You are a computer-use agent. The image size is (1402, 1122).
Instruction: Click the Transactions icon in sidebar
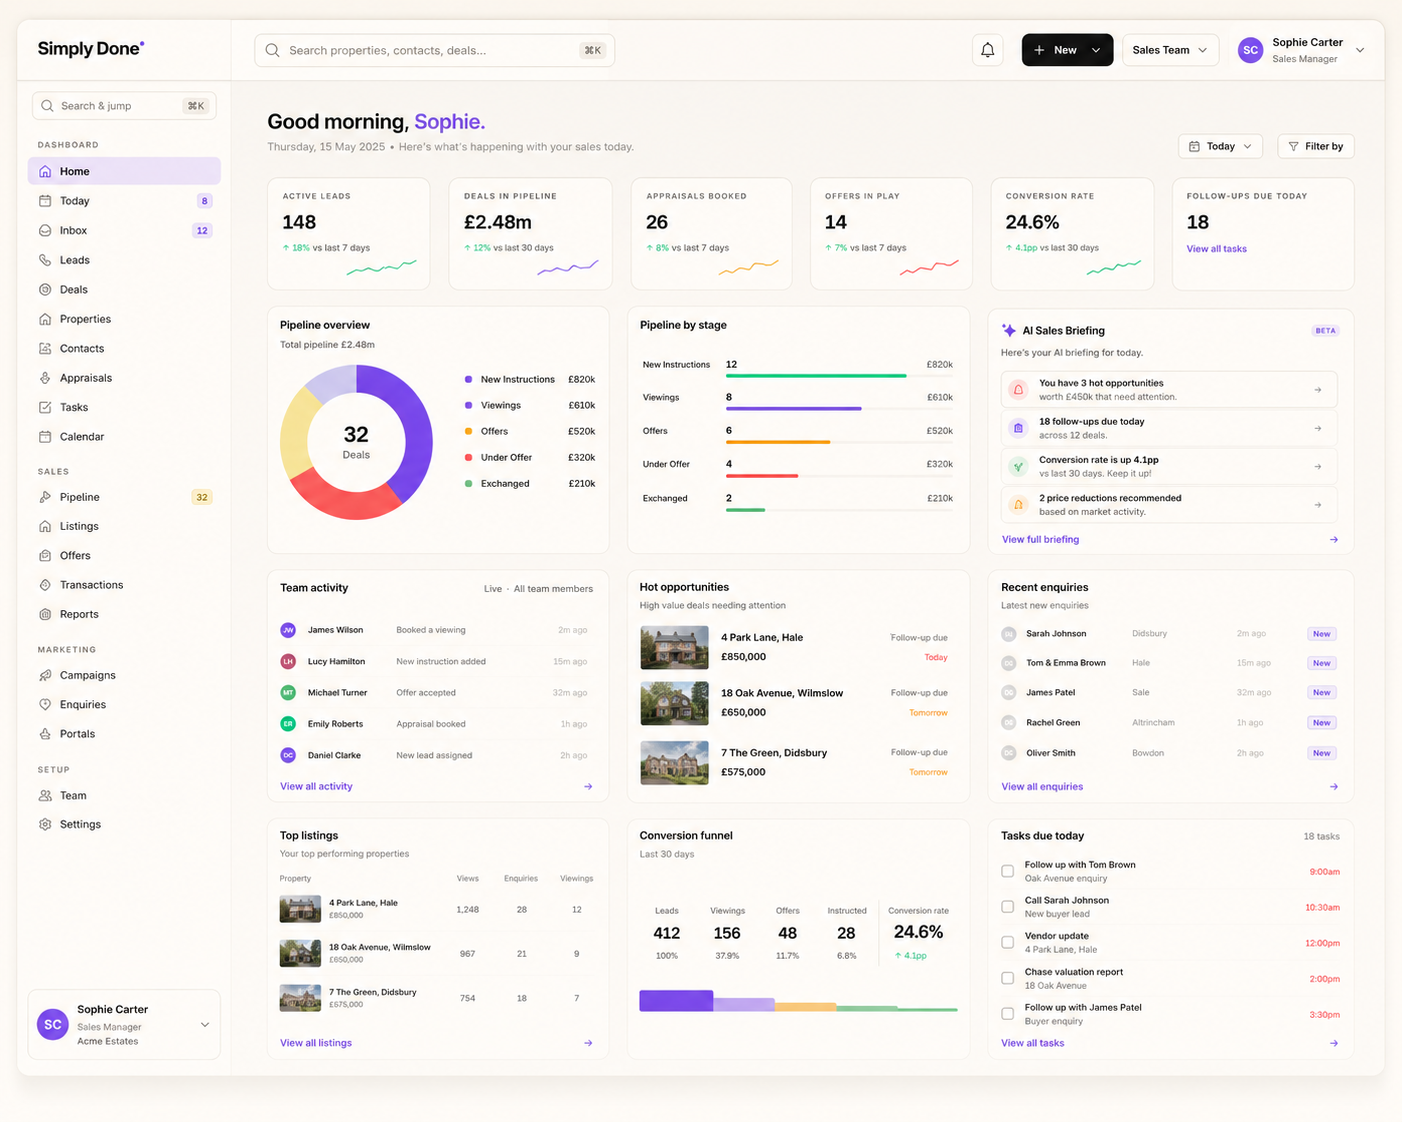(x=45, y=585)
